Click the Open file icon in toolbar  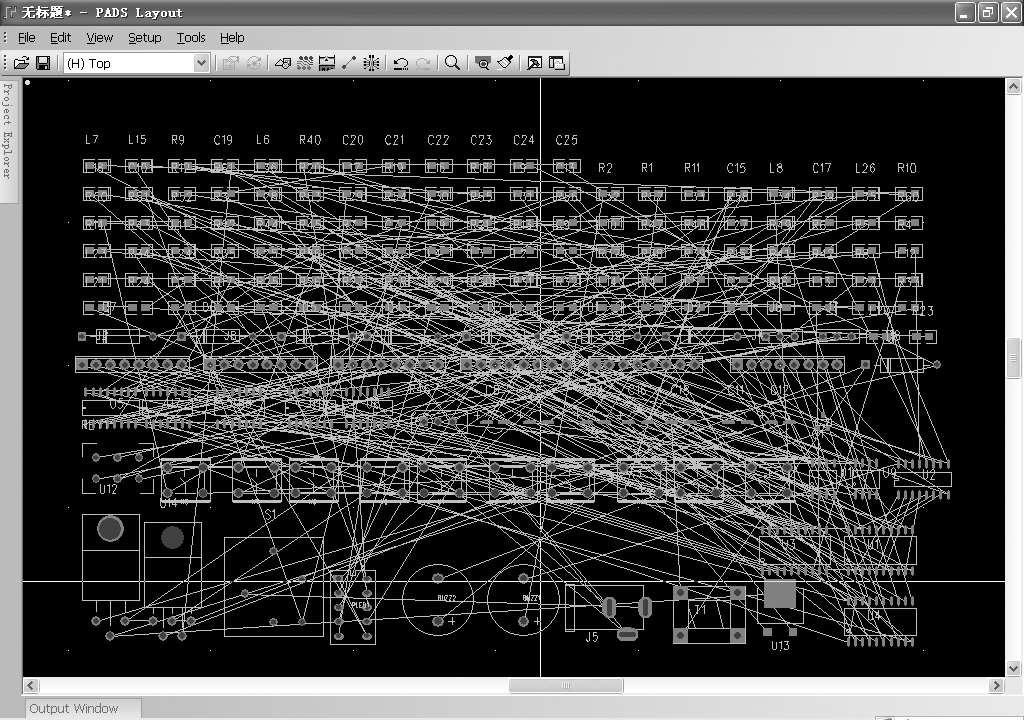point(21,63)
